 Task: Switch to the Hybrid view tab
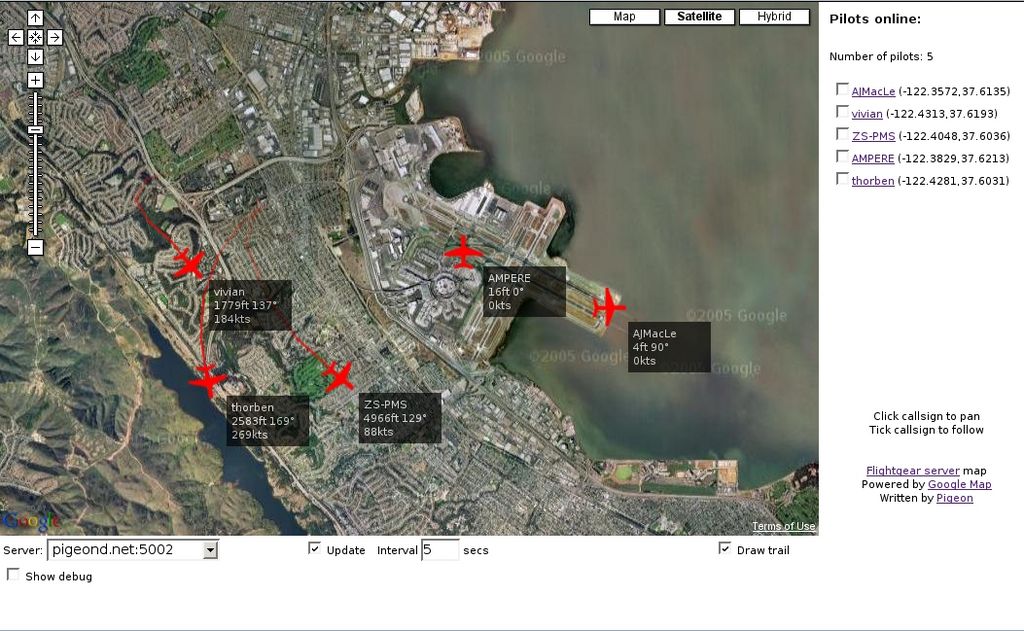click(x=774, y=17)
